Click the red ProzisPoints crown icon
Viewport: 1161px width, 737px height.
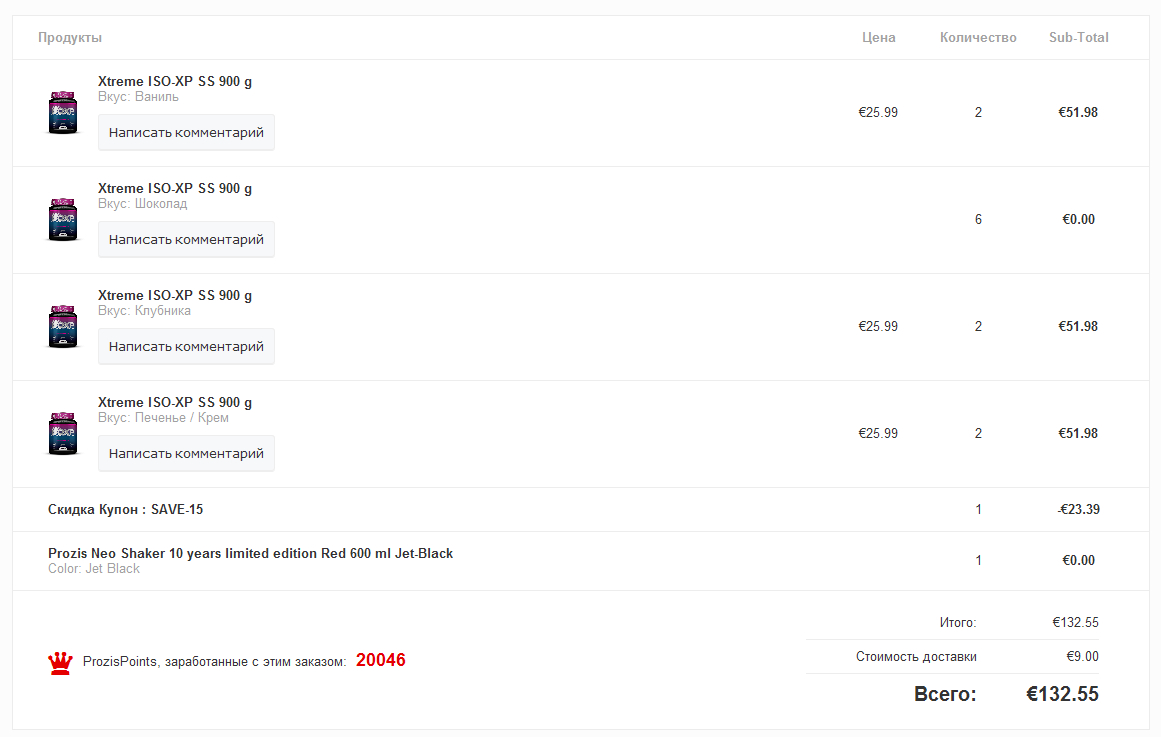61,662
